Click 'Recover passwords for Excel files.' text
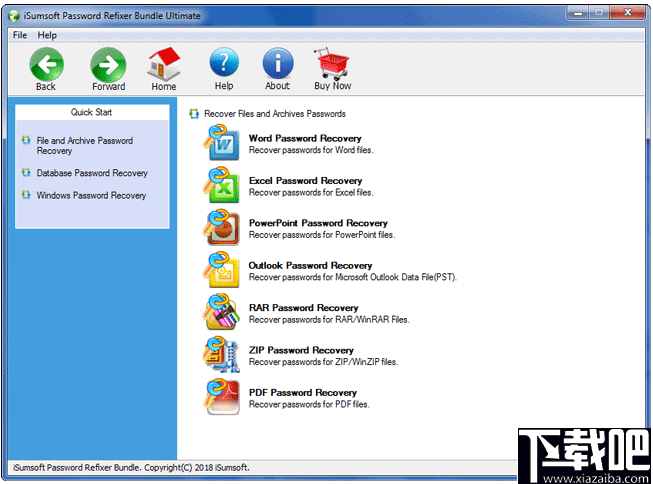Image resolution: width=653 pixels, height=484 pixels. 311,192
